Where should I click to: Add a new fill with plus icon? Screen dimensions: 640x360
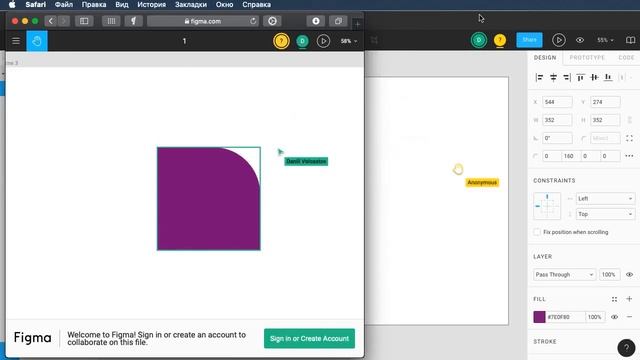[629, 299]
